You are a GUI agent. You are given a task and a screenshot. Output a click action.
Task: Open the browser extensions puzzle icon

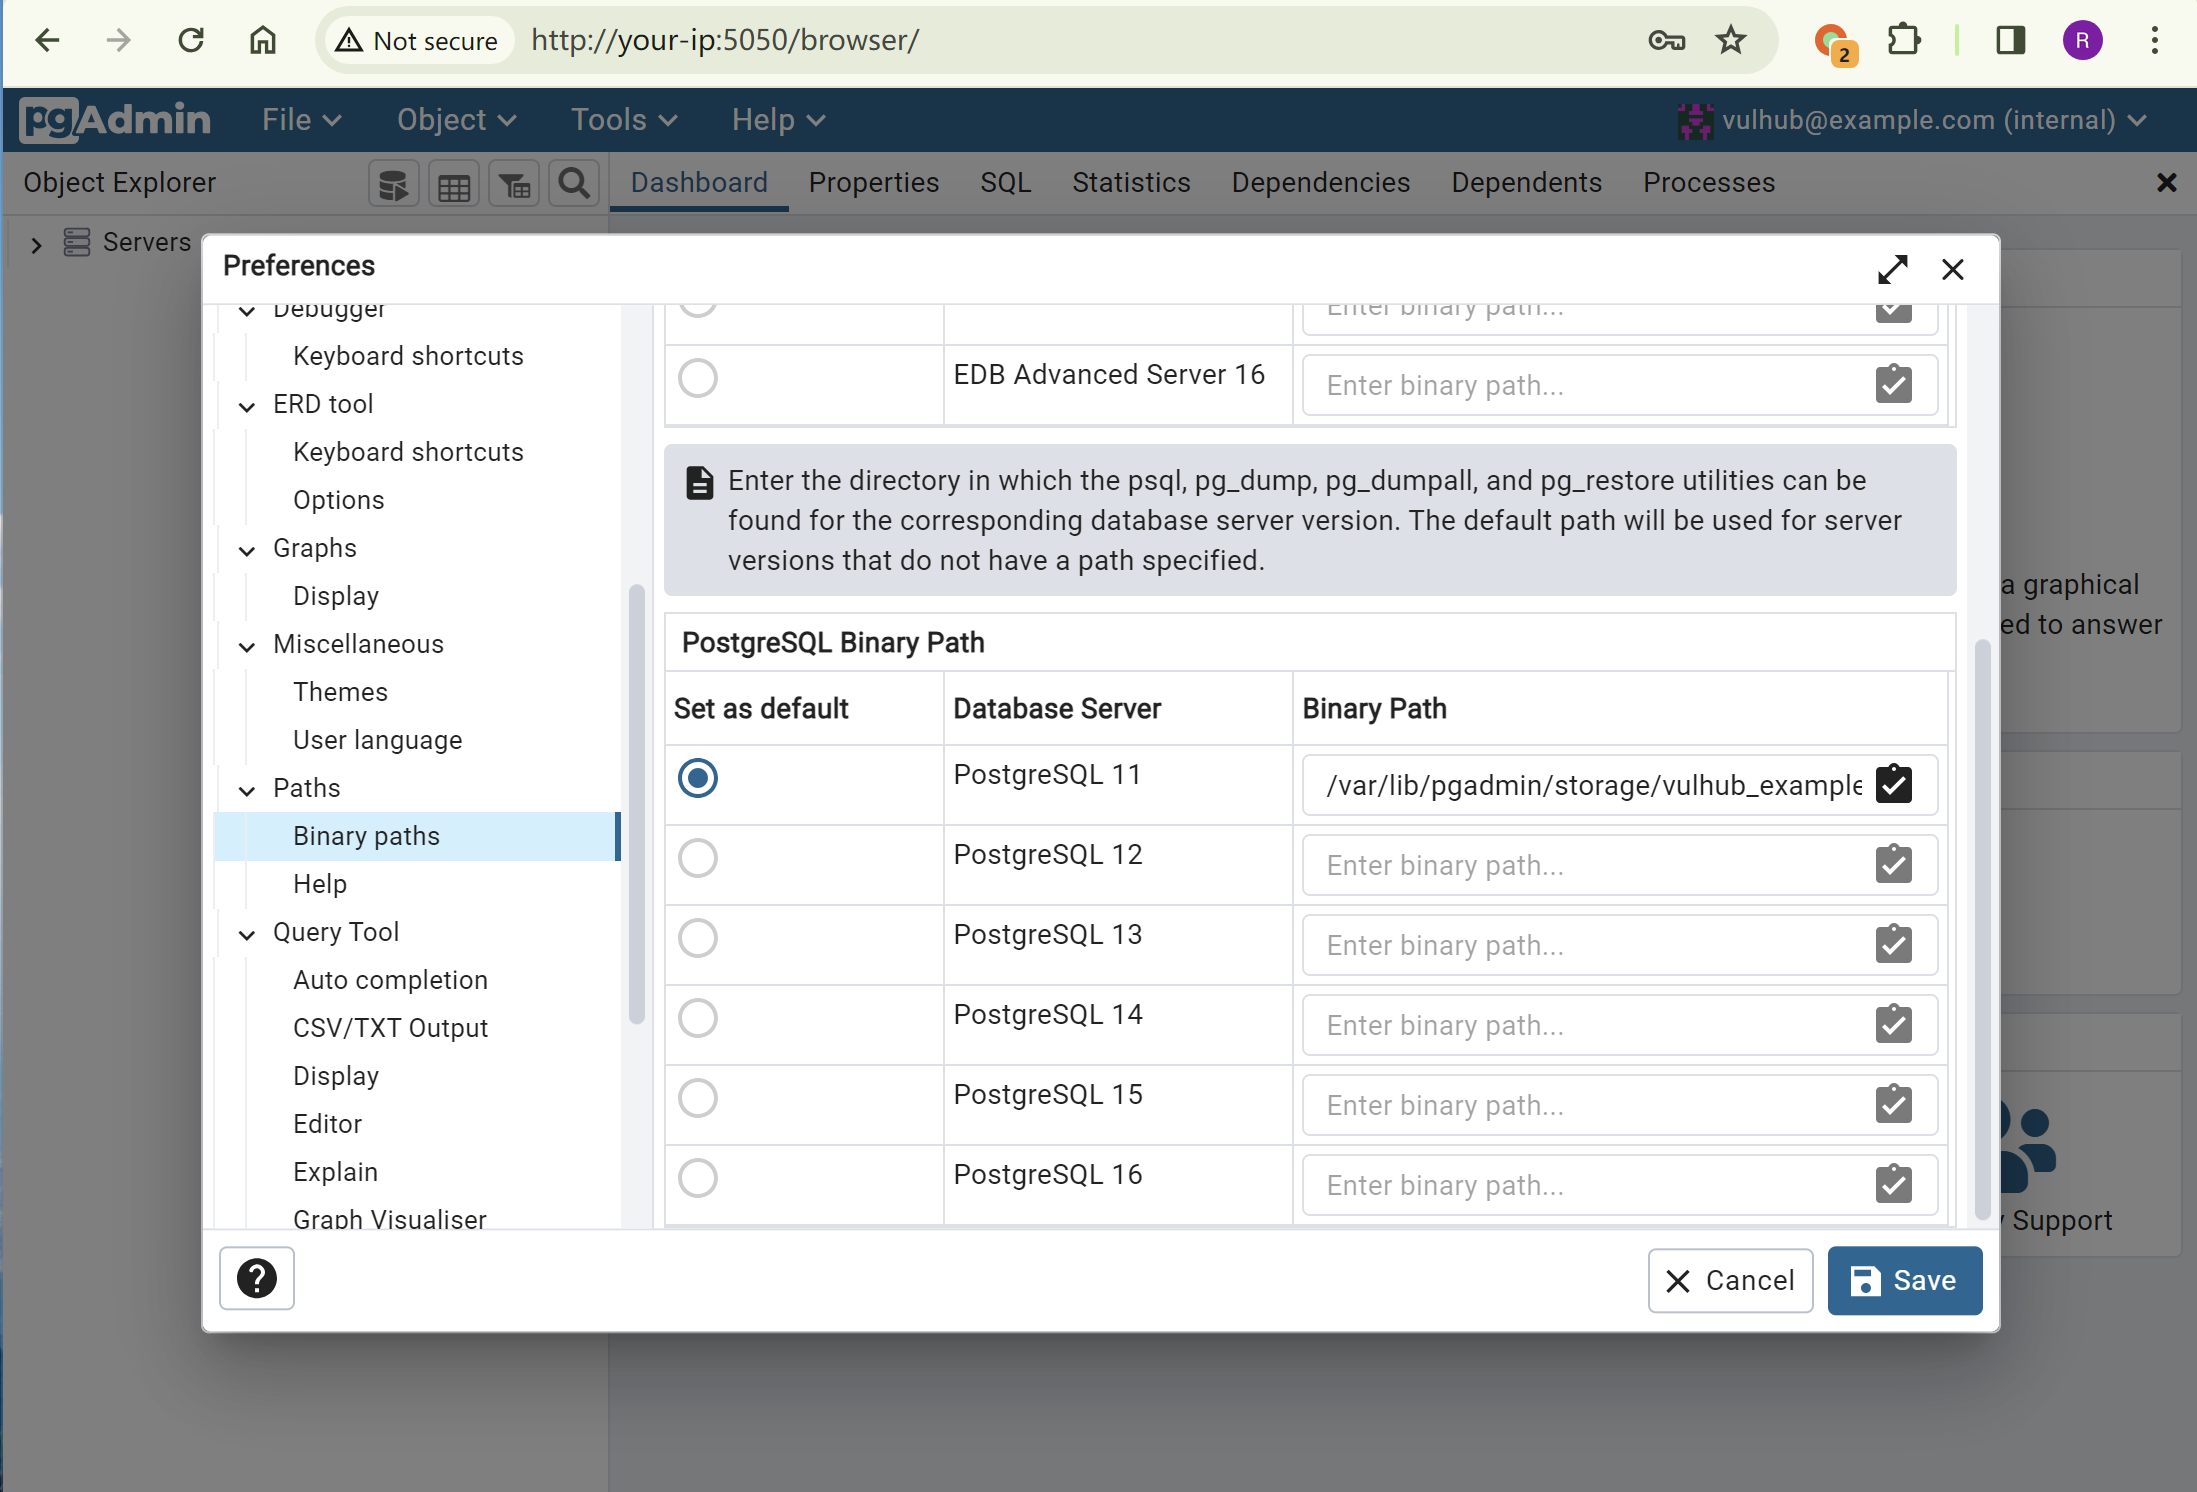pyautogui.click(x=1904, y=40)
